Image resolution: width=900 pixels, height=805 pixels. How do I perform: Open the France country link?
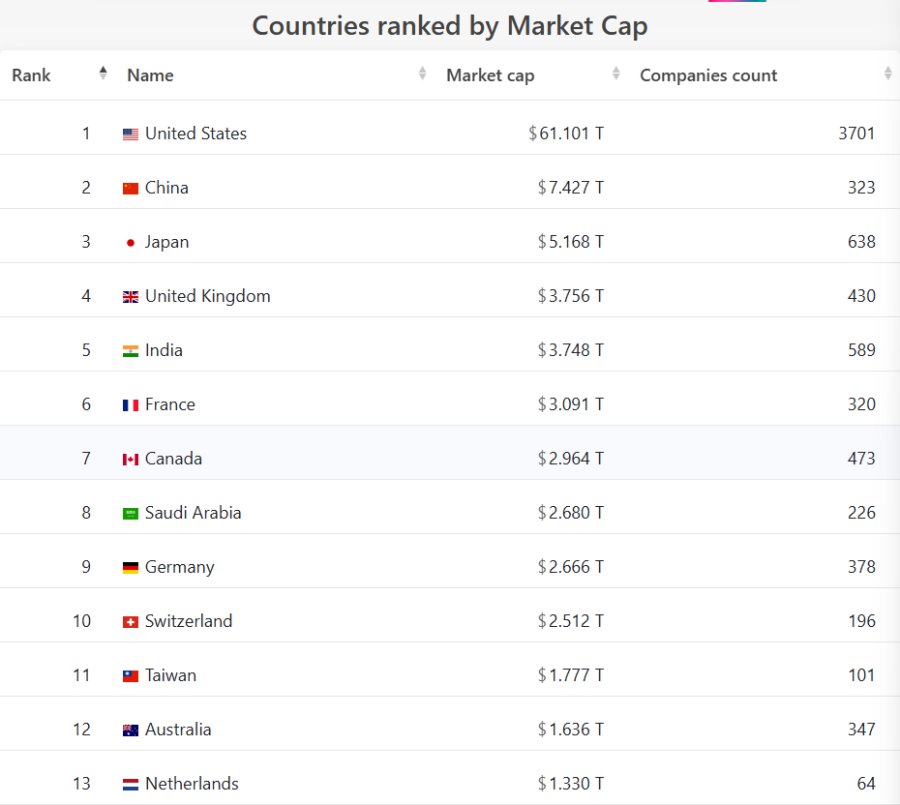[x=170, y=404]
